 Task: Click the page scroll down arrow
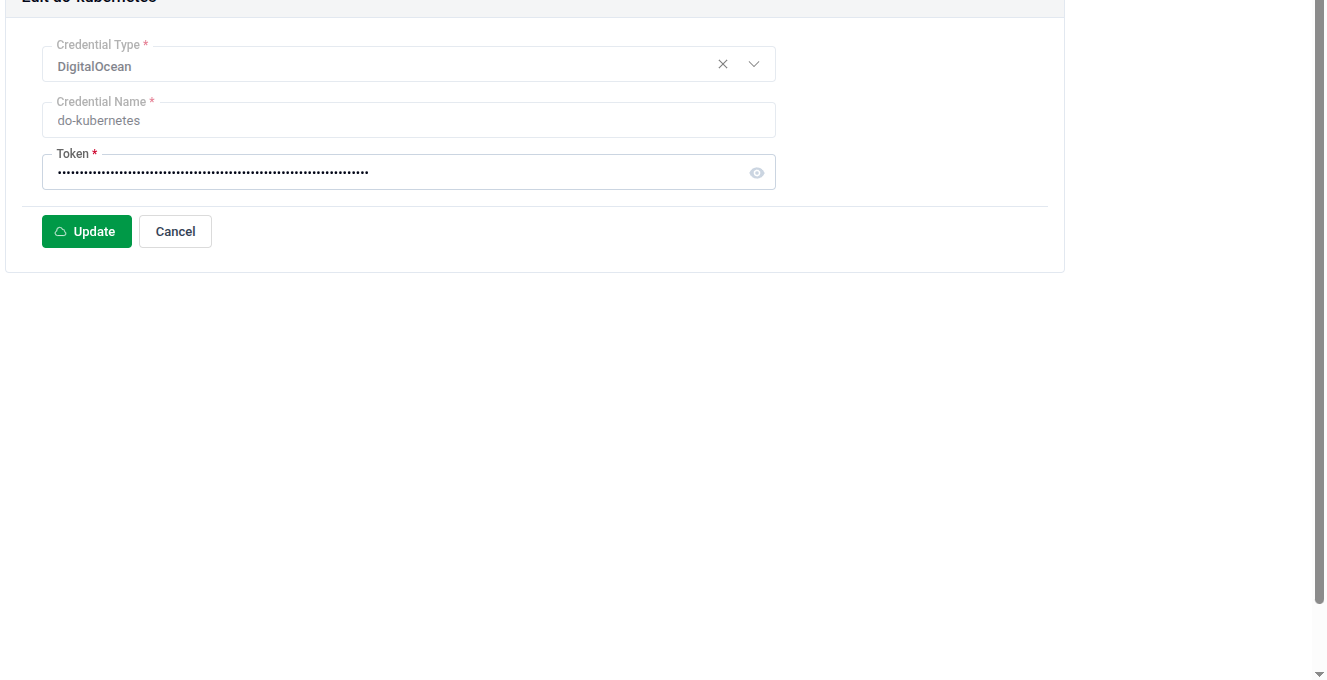(x=1319, y=674)
